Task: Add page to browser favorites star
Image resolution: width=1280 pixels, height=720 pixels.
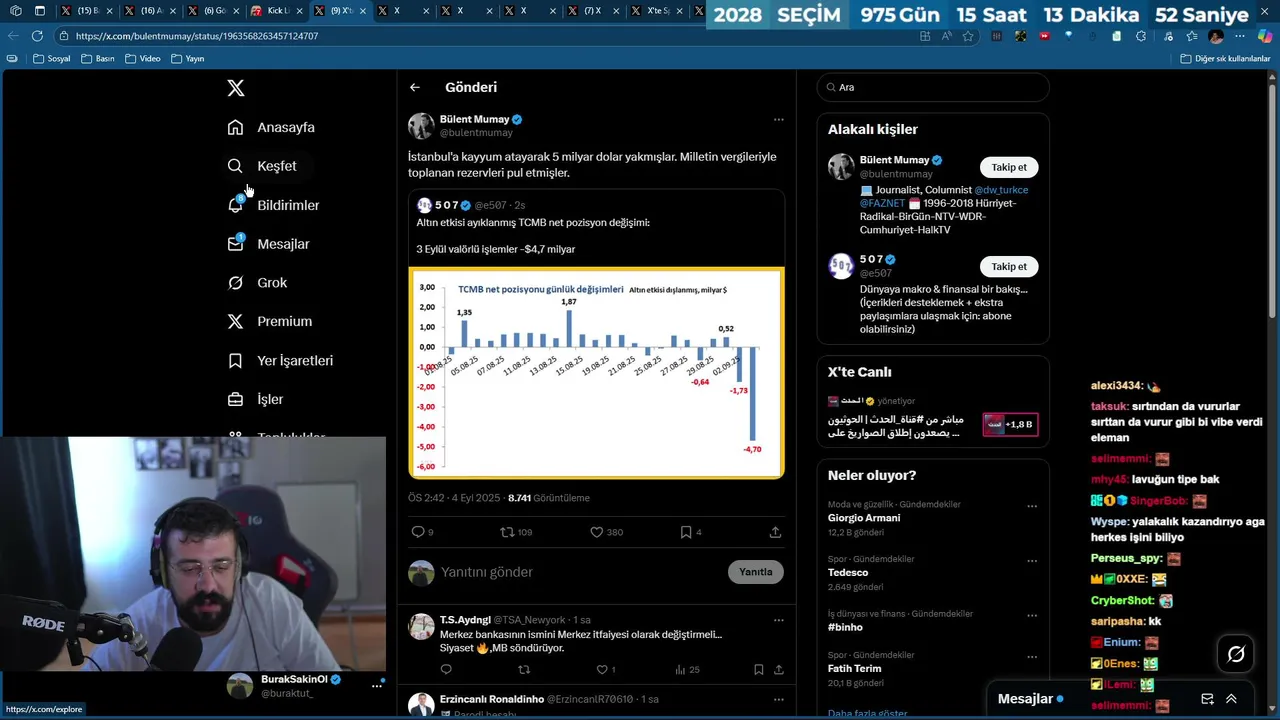Action: (968, 36)
